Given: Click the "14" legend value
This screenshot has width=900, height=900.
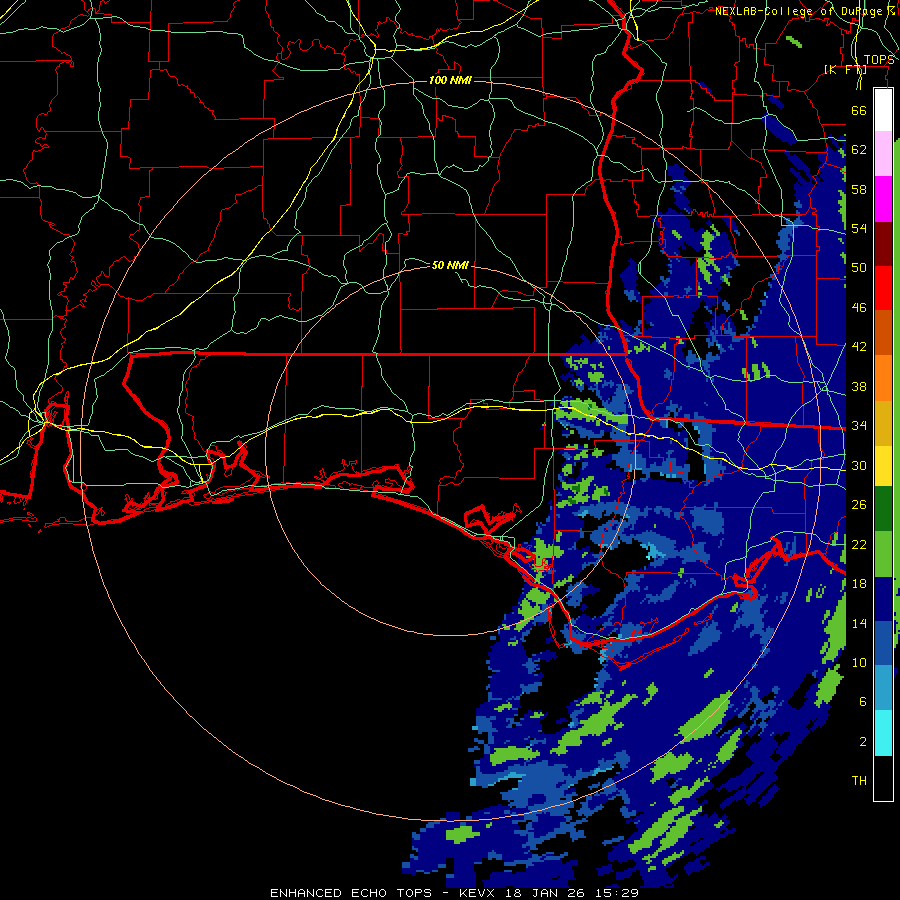Looking at the screenshot, I should click(859, 623).
